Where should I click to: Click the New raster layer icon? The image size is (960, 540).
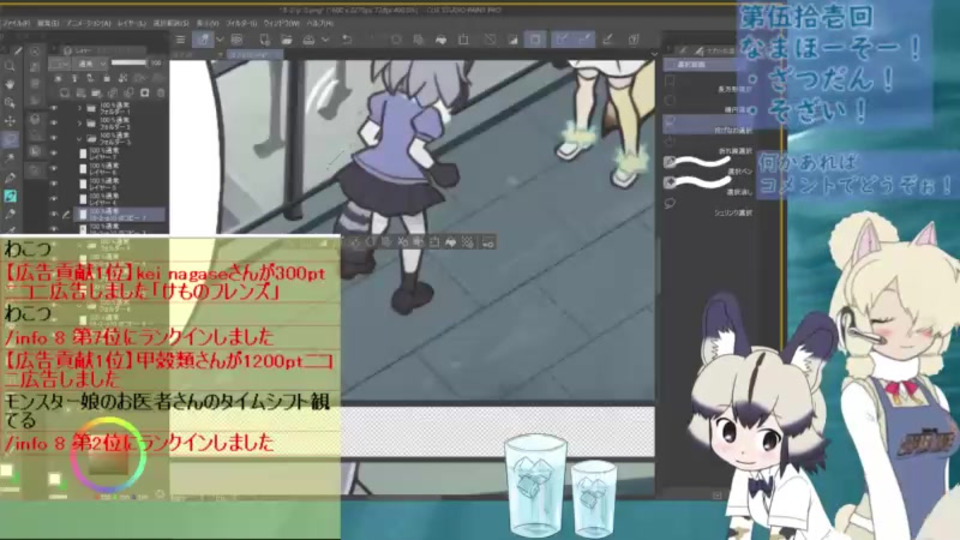tap(65, 93)
